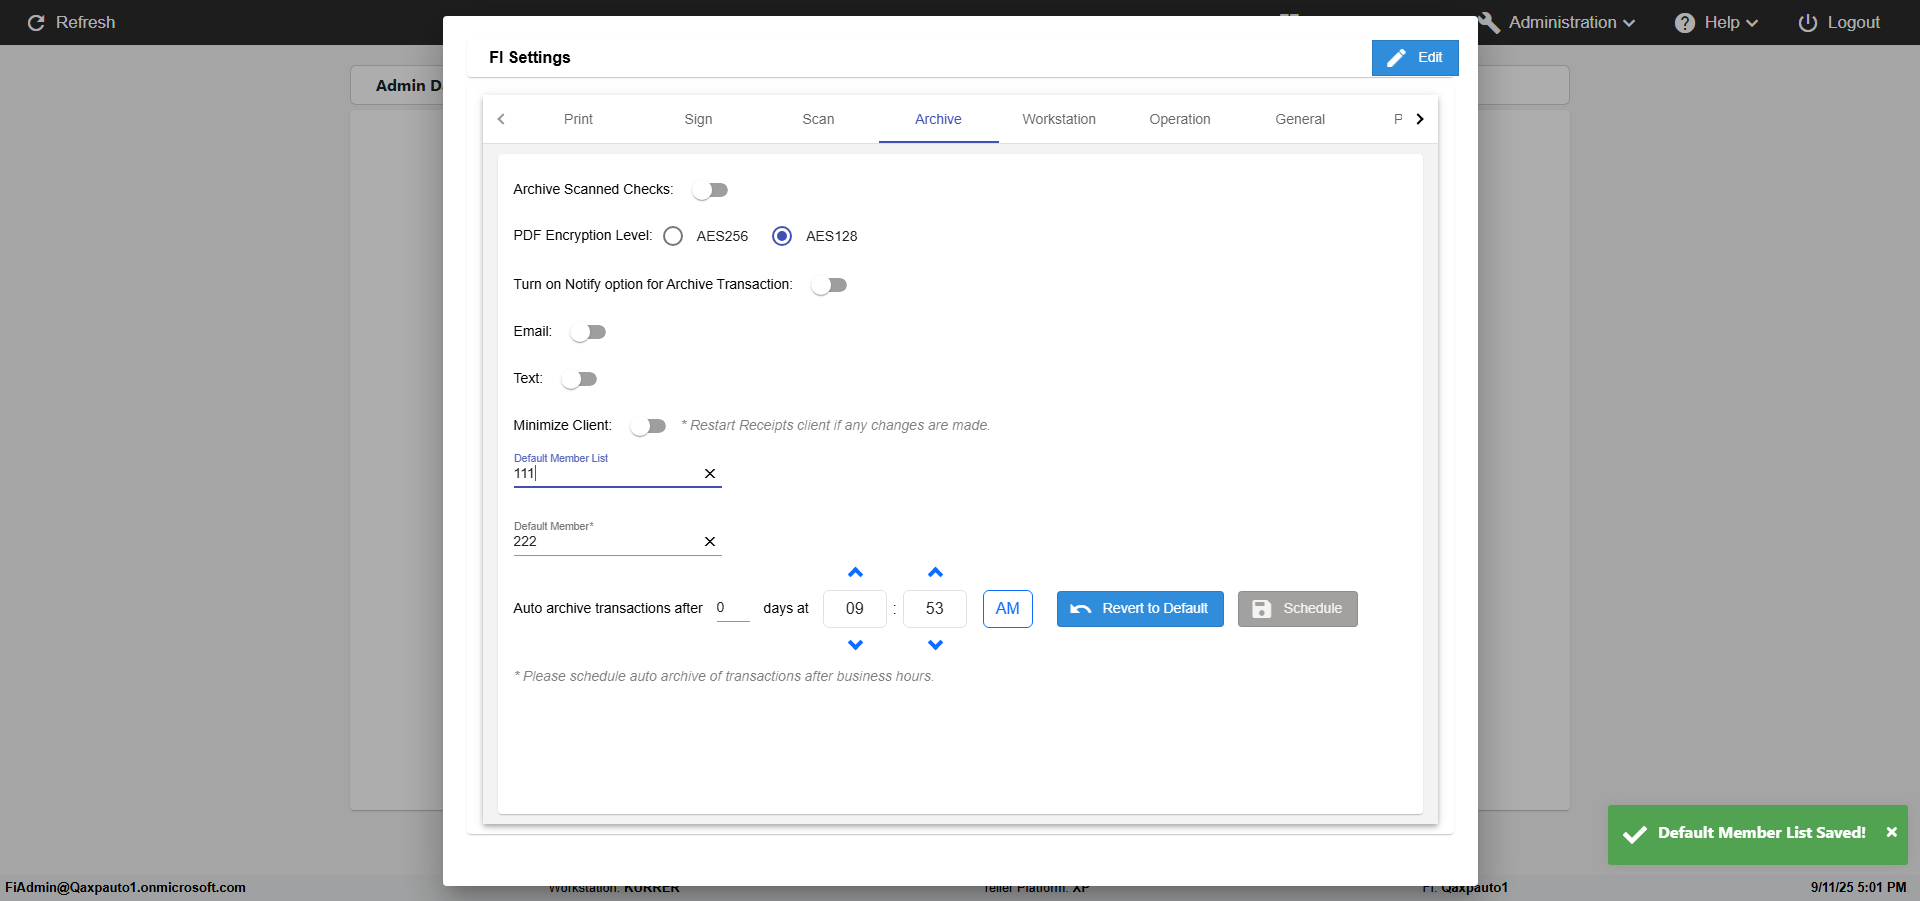Click the Refresh icon in top bar
The height and width of the screenshot is (901, 1920).
coord(36,22)
